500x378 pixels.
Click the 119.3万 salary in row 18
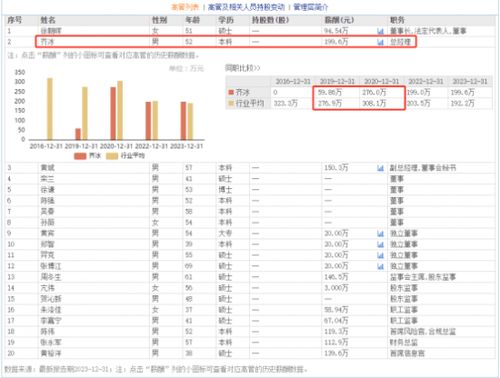tap(336, 332)
